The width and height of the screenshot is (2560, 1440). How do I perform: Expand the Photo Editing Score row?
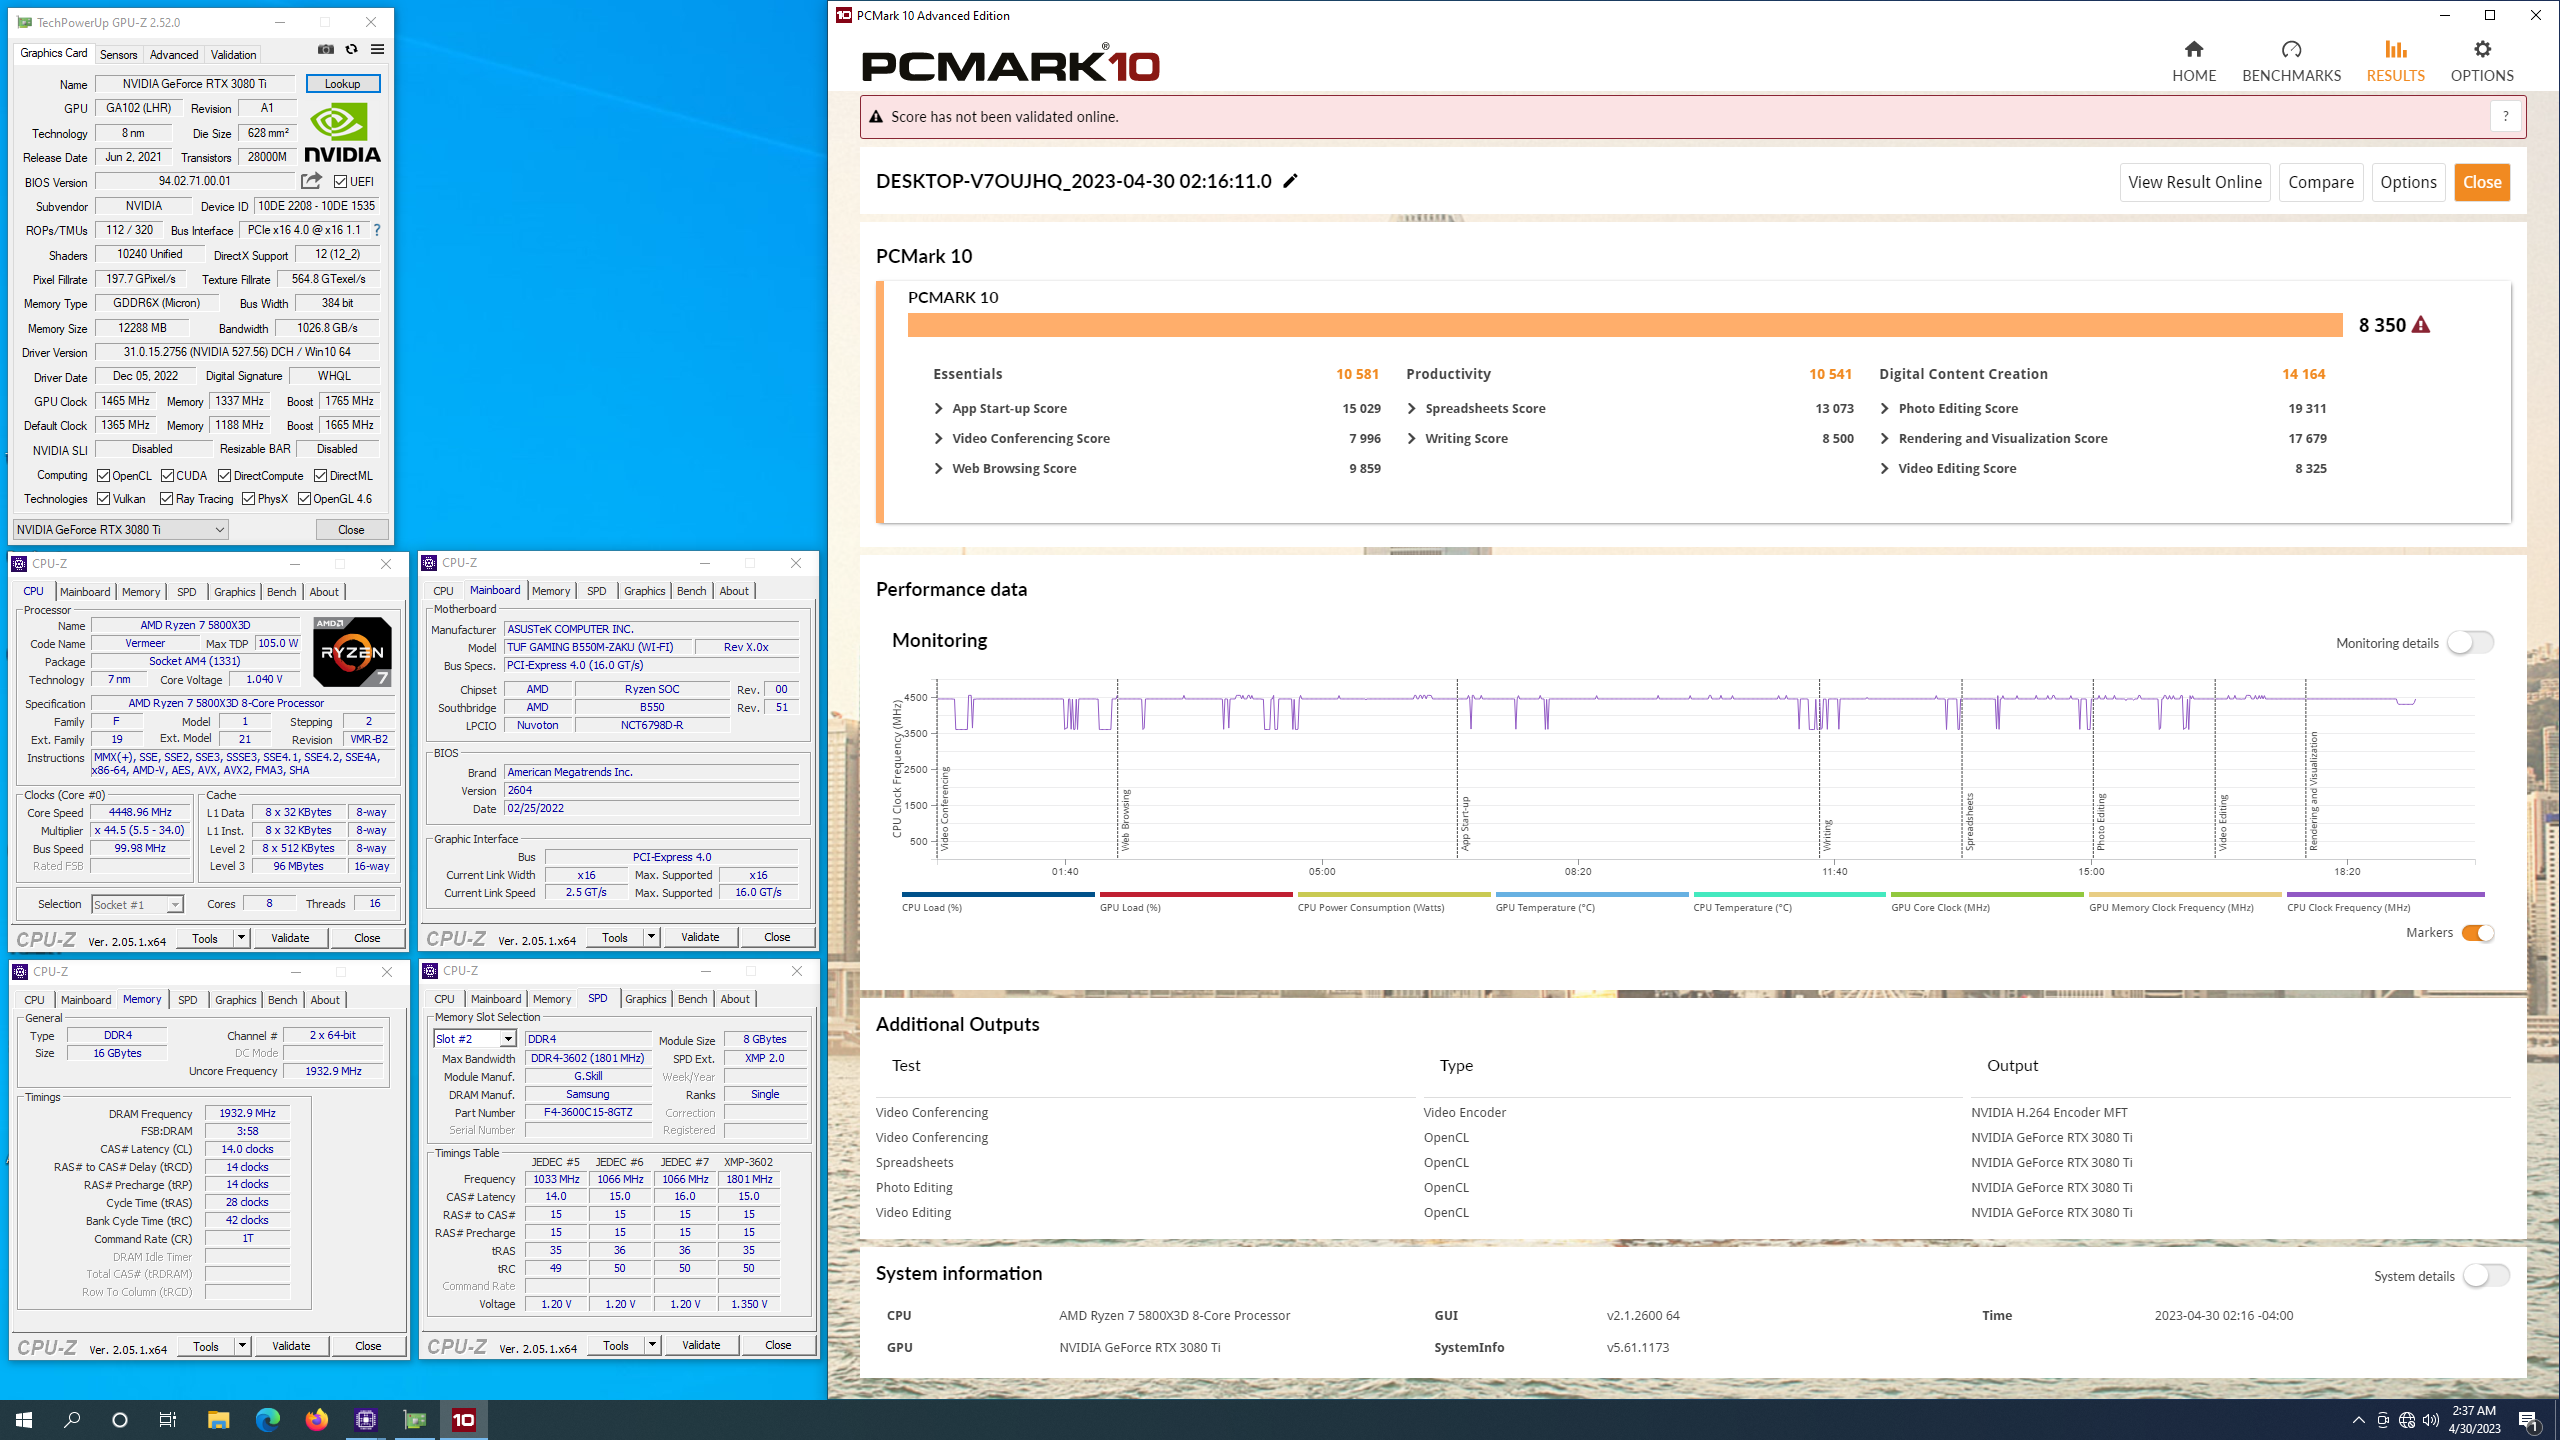tap(1884, 408)
